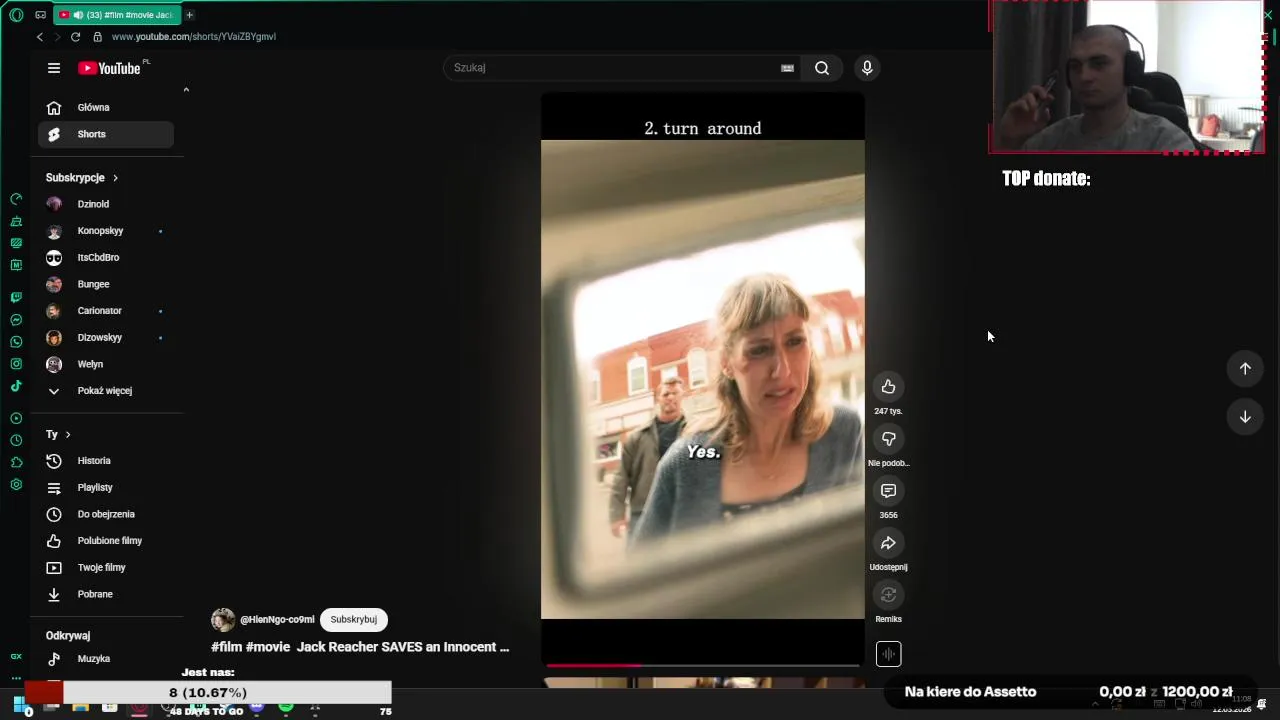Open Do obejrzenia watch later
Image resolution: width=1280 pixels, height=720 pixels.
pyautogui.click(x=106, y=514)
